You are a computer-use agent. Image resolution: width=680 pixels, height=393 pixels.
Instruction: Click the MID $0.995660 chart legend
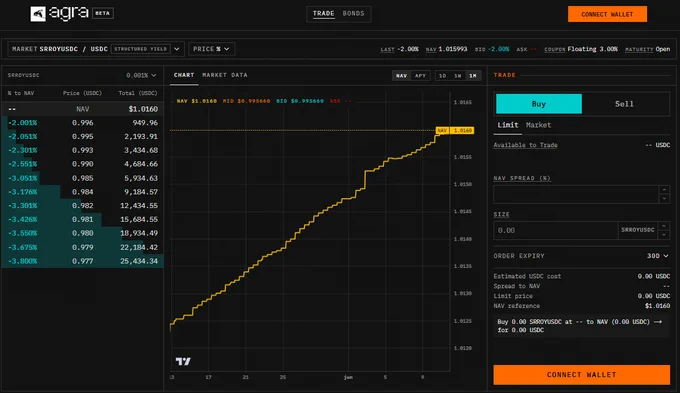coord(246,101)
